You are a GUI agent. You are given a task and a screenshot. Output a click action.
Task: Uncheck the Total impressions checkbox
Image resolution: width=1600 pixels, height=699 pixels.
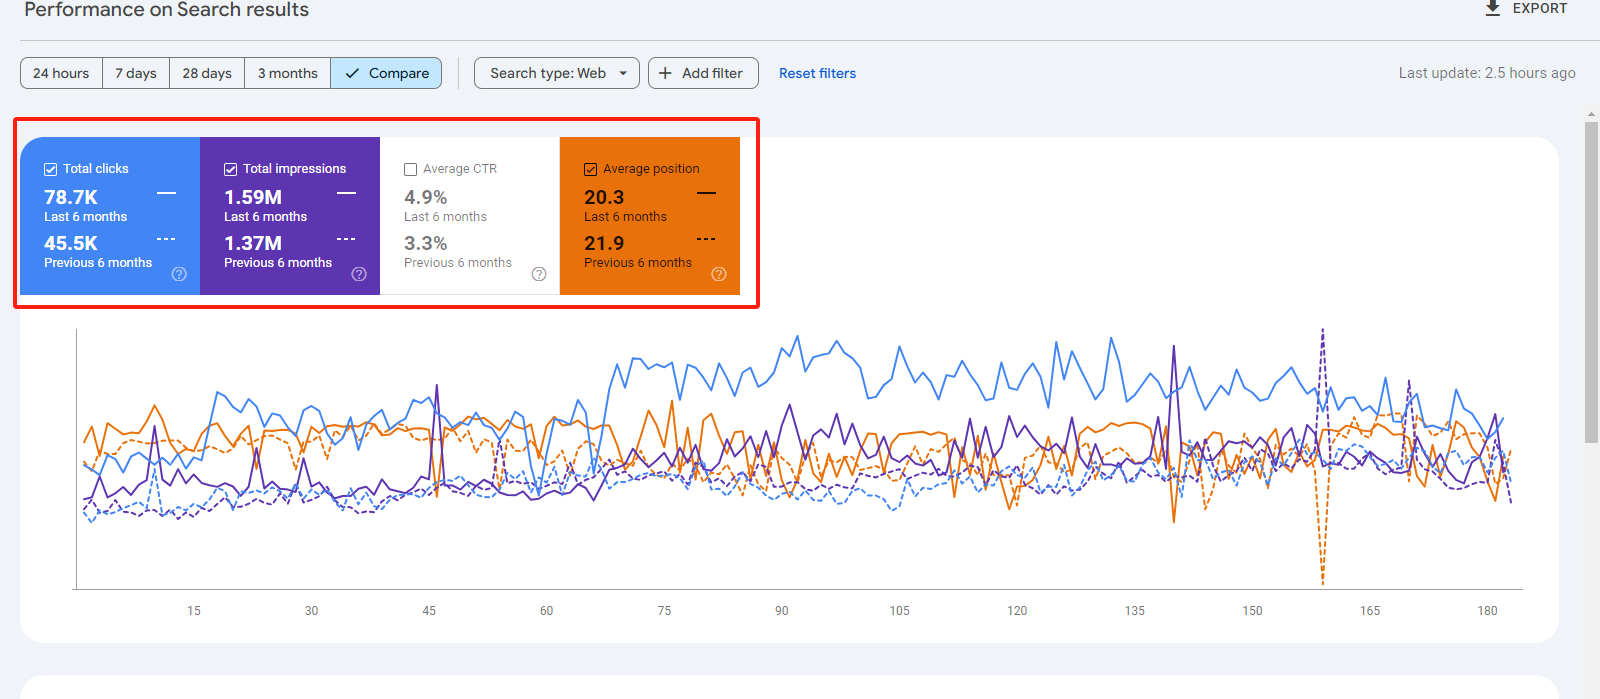coord(230,169)
